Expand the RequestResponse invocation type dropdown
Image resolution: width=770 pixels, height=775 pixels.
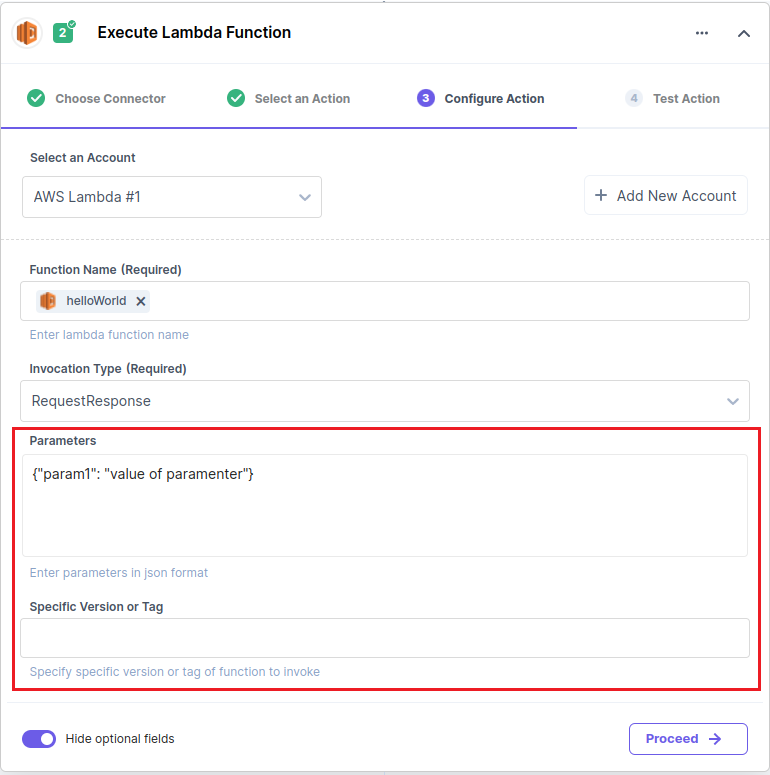(x=385, y=401)
